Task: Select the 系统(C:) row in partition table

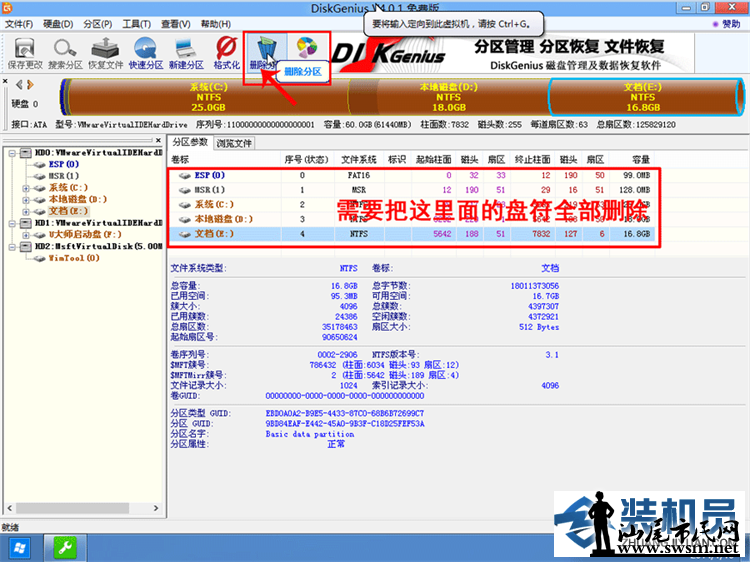Action: pyautogui.click(x=413, y=205)
